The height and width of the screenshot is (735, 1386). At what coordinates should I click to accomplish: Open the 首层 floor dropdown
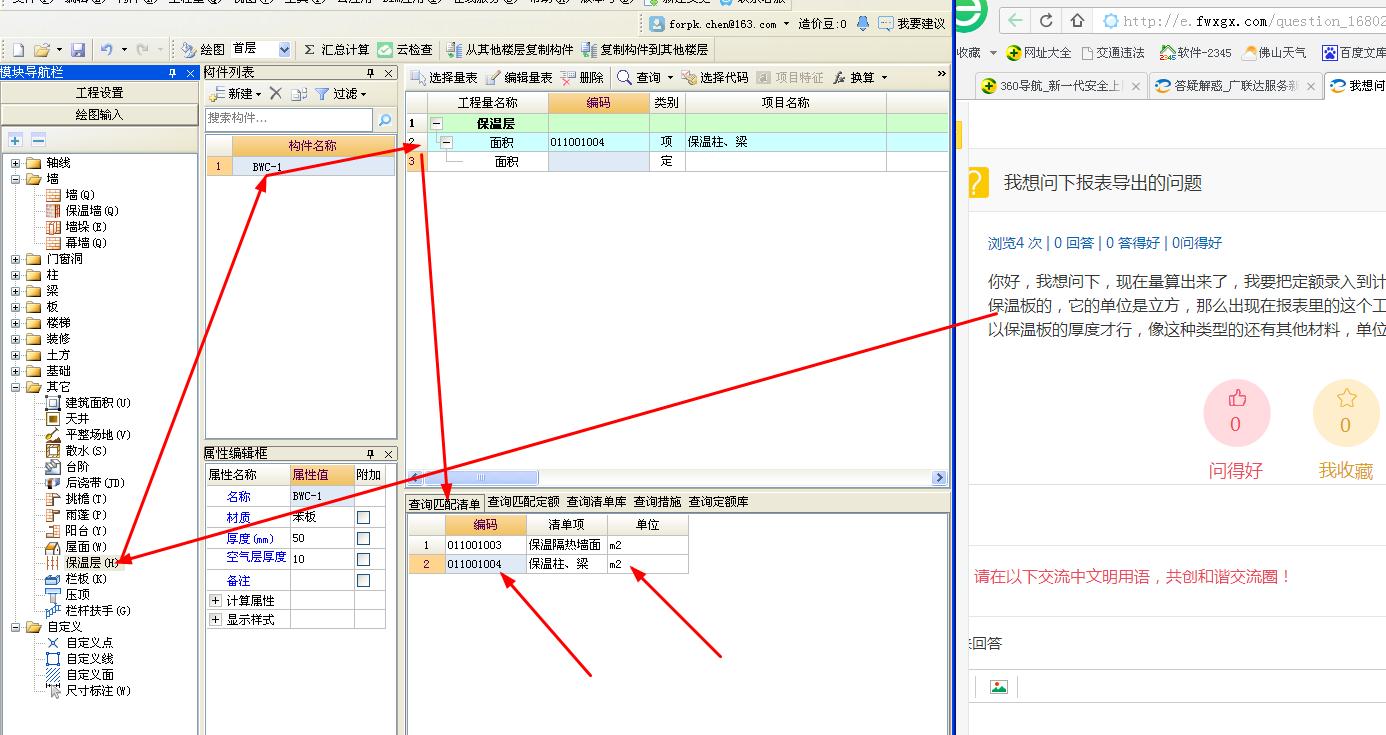coord(285,49)
